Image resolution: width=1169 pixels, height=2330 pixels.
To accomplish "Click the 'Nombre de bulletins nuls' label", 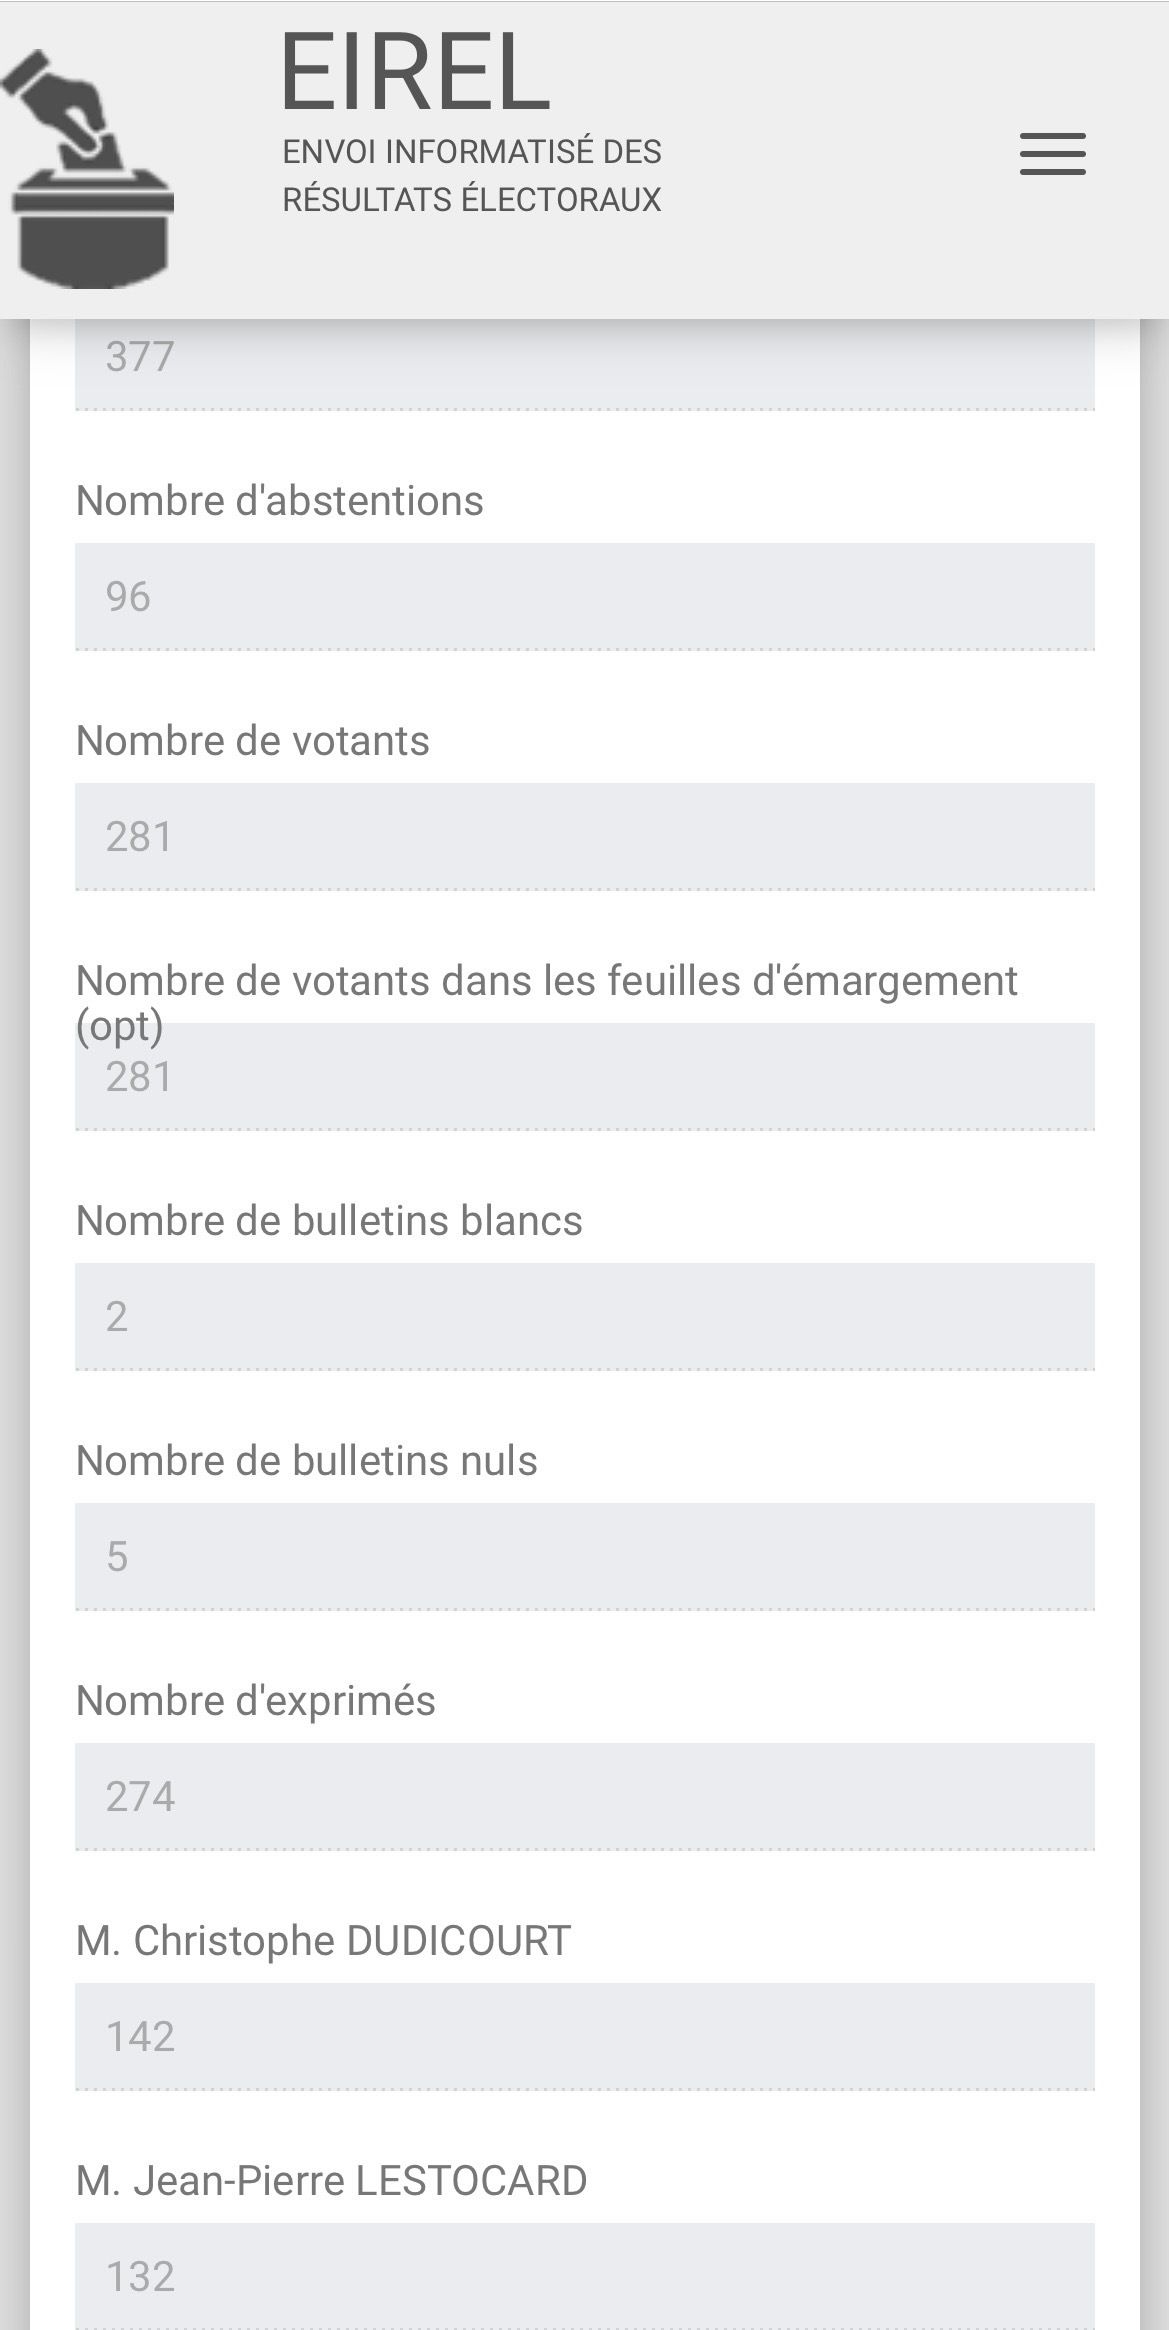I will (x=307, y=1461).
